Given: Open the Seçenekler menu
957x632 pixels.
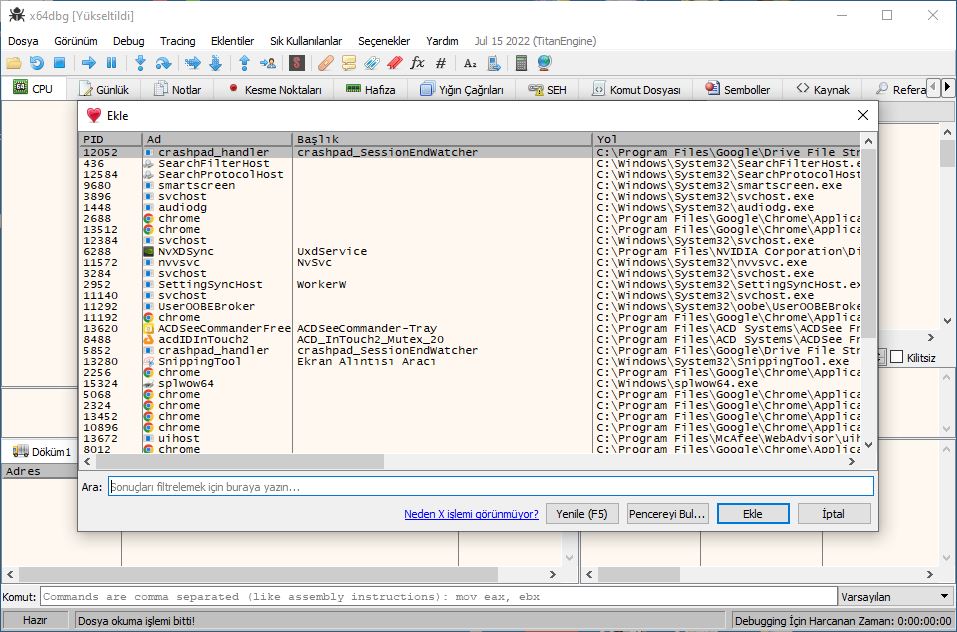Looking at the screenshot, I should tap(384, 41).
